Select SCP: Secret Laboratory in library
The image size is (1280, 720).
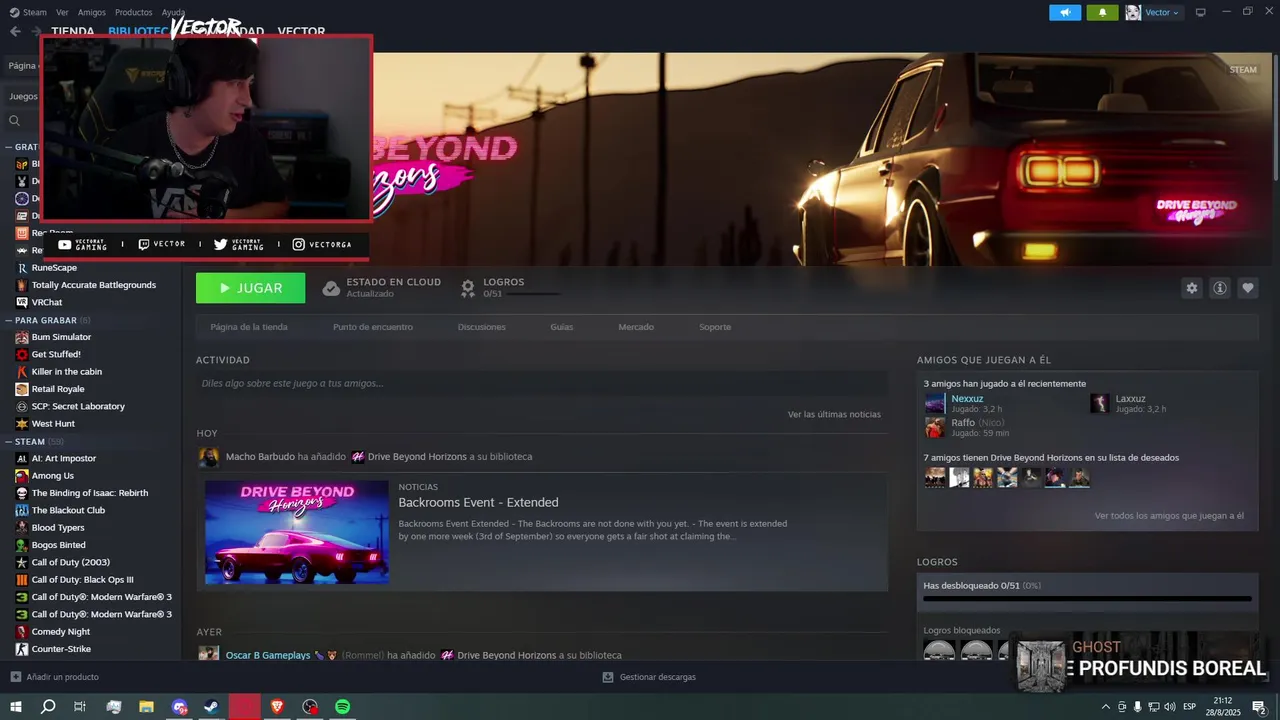click(x=78, y=406)
